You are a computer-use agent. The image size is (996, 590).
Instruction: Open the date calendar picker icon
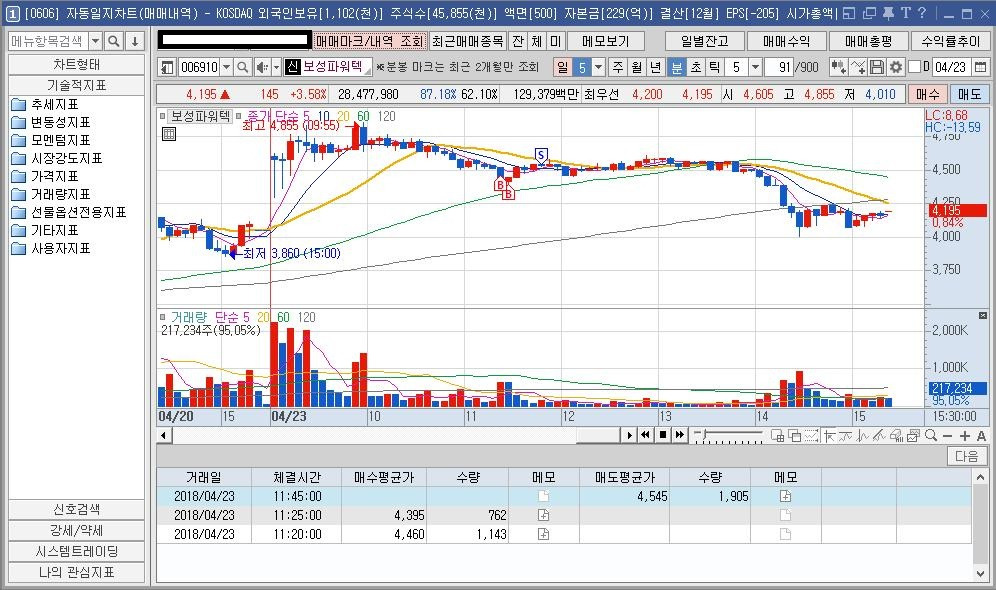[x=980, y=67]
